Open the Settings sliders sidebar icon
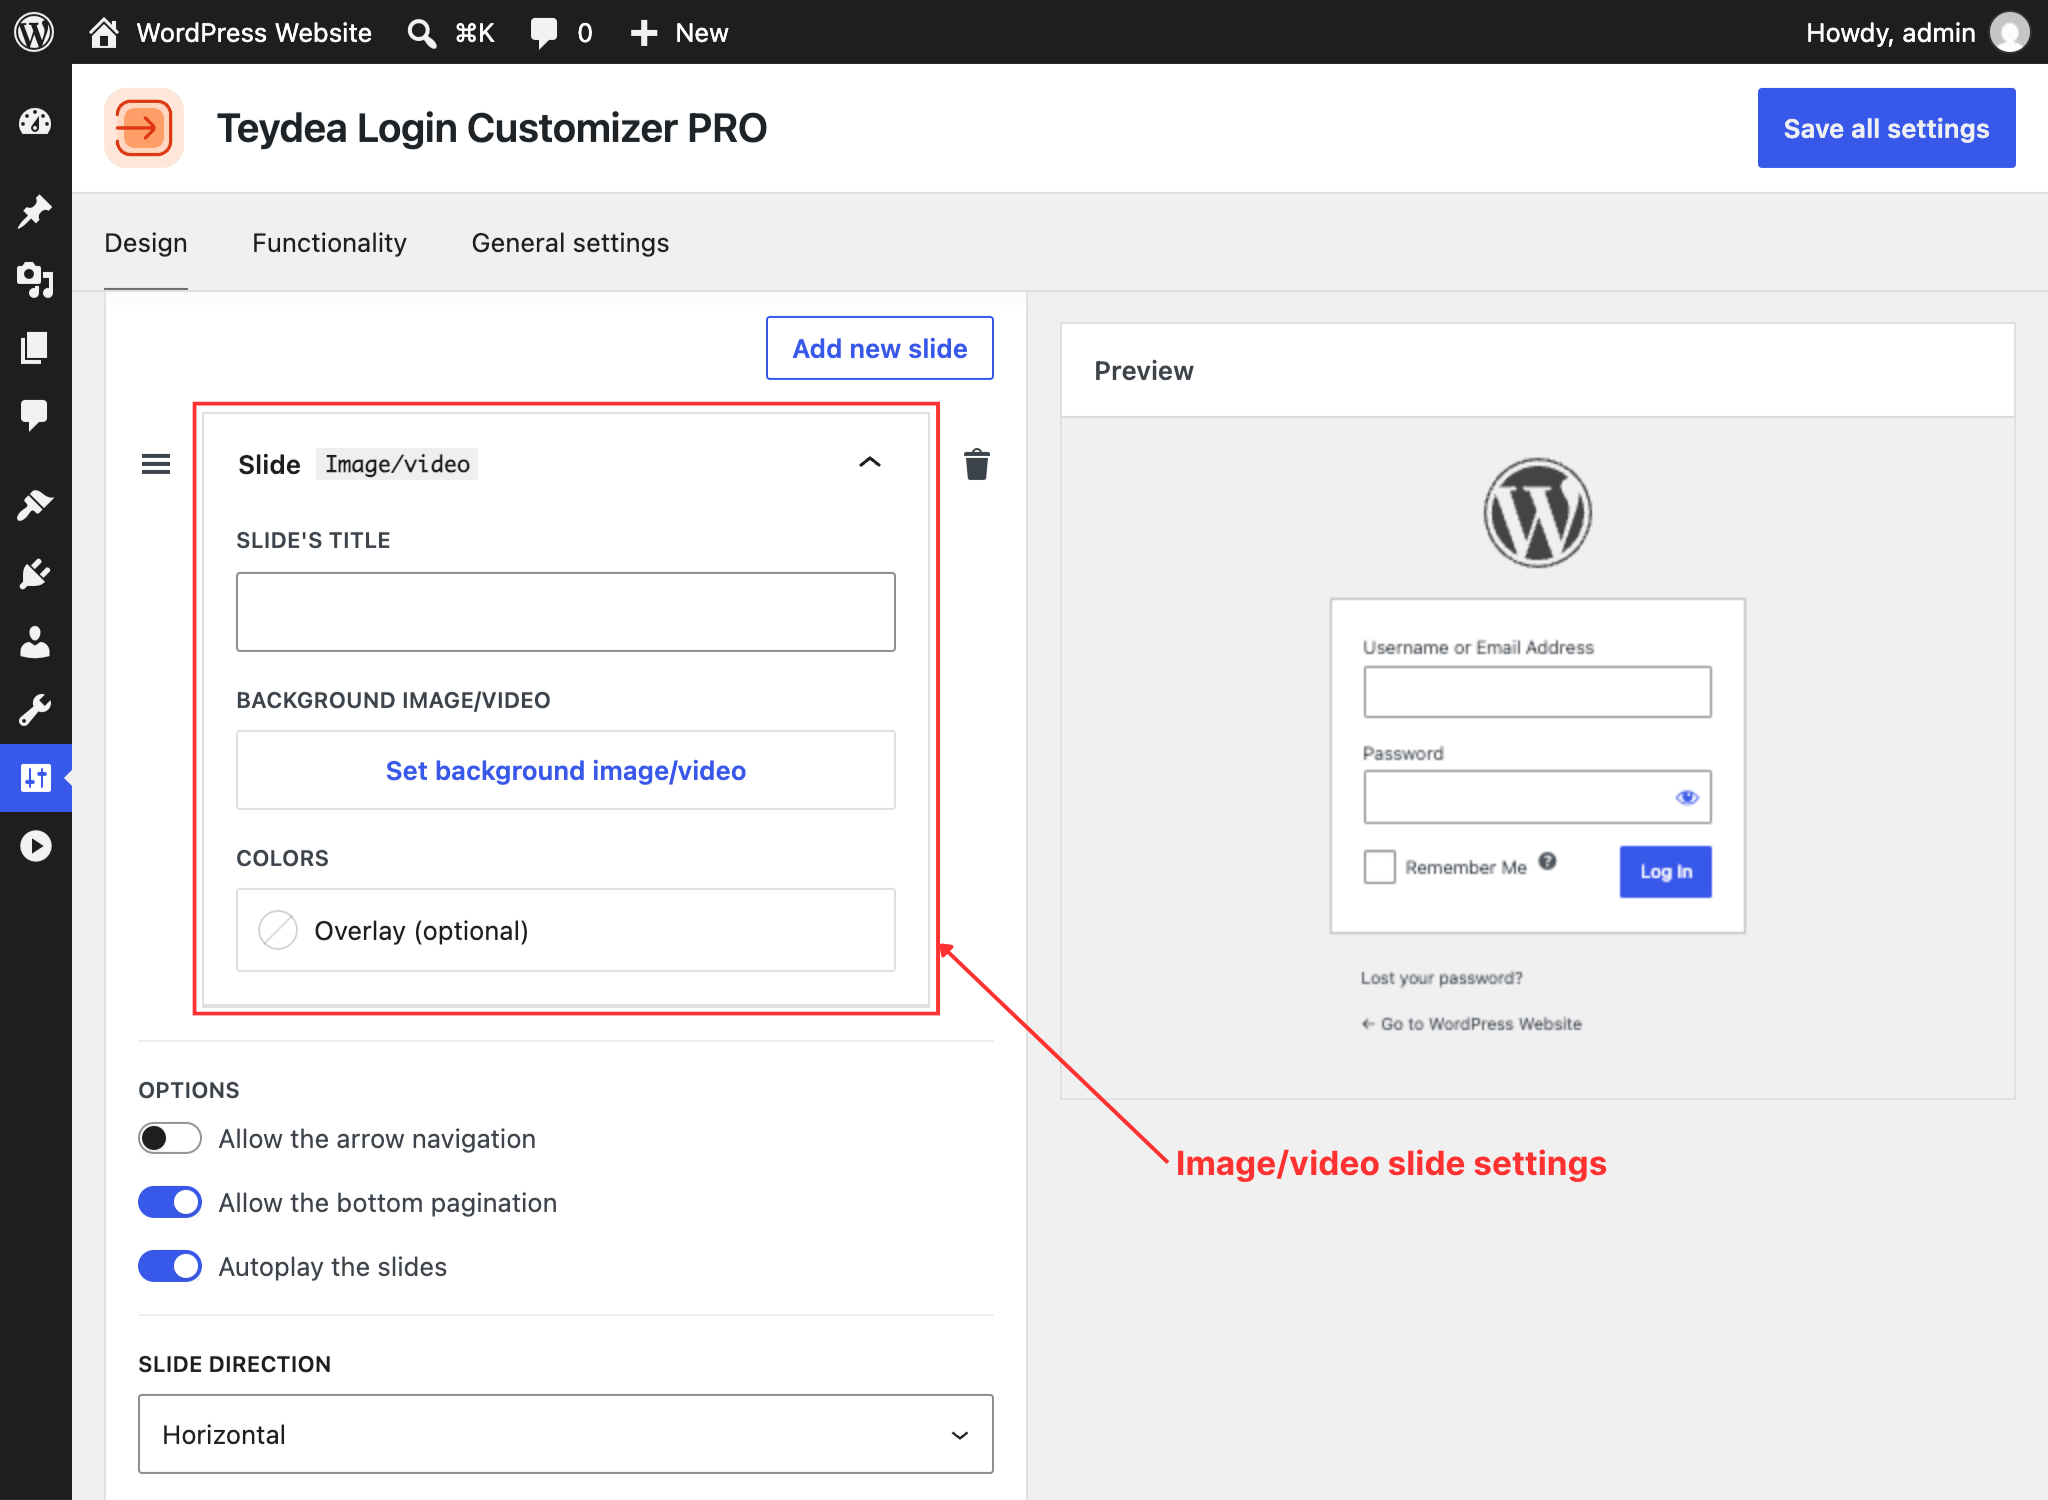Screen dimensions: 2048x1500 click(x=35, y=778)
